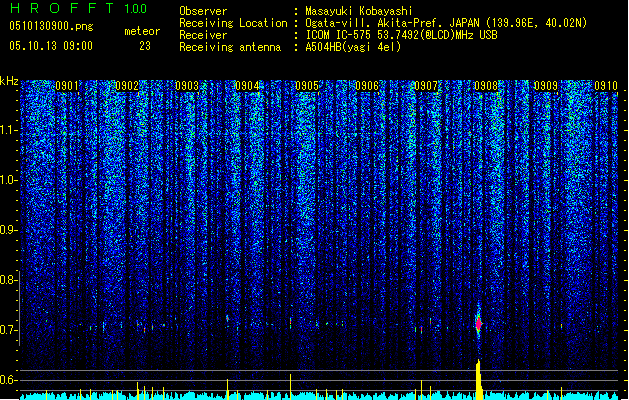Click the 1.0 kHz axis label
Screen dimensions: 629x400
tap(9, 180)
